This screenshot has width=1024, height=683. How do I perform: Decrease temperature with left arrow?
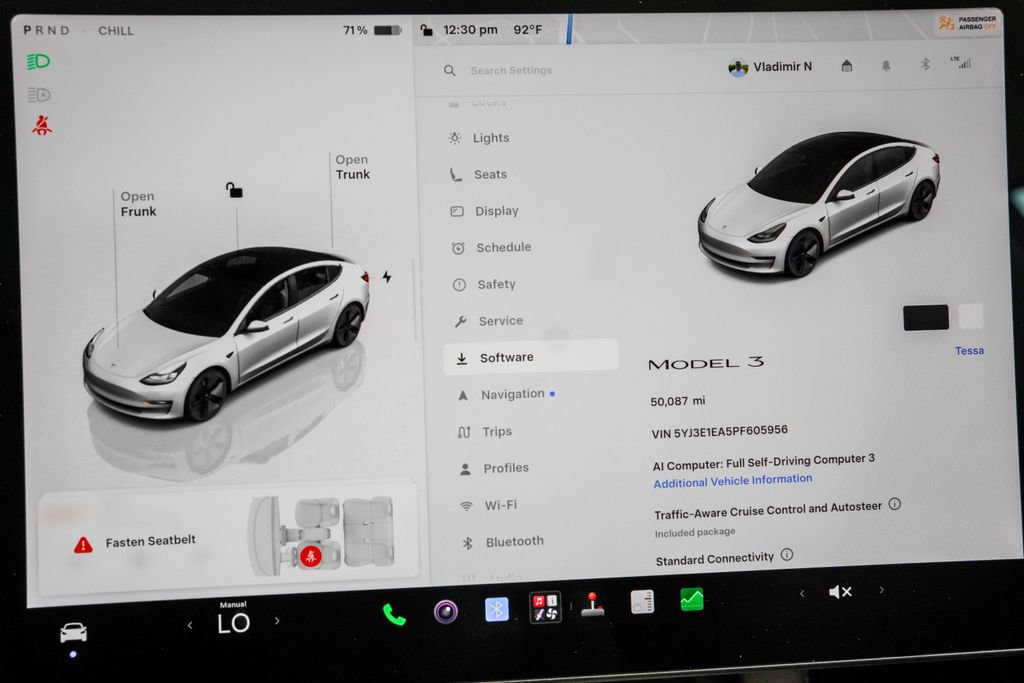coord(190,625)
